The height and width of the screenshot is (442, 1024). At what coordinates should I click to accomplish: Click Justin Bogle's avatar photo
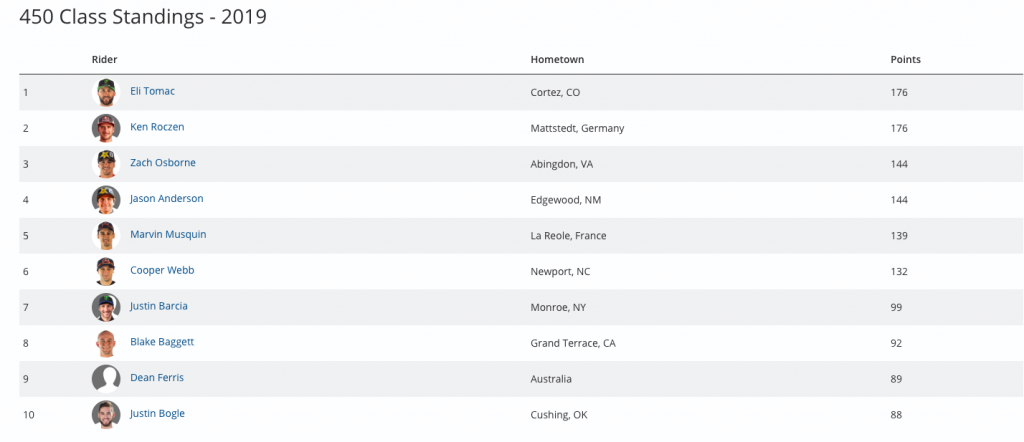click(x=106, y=415)
